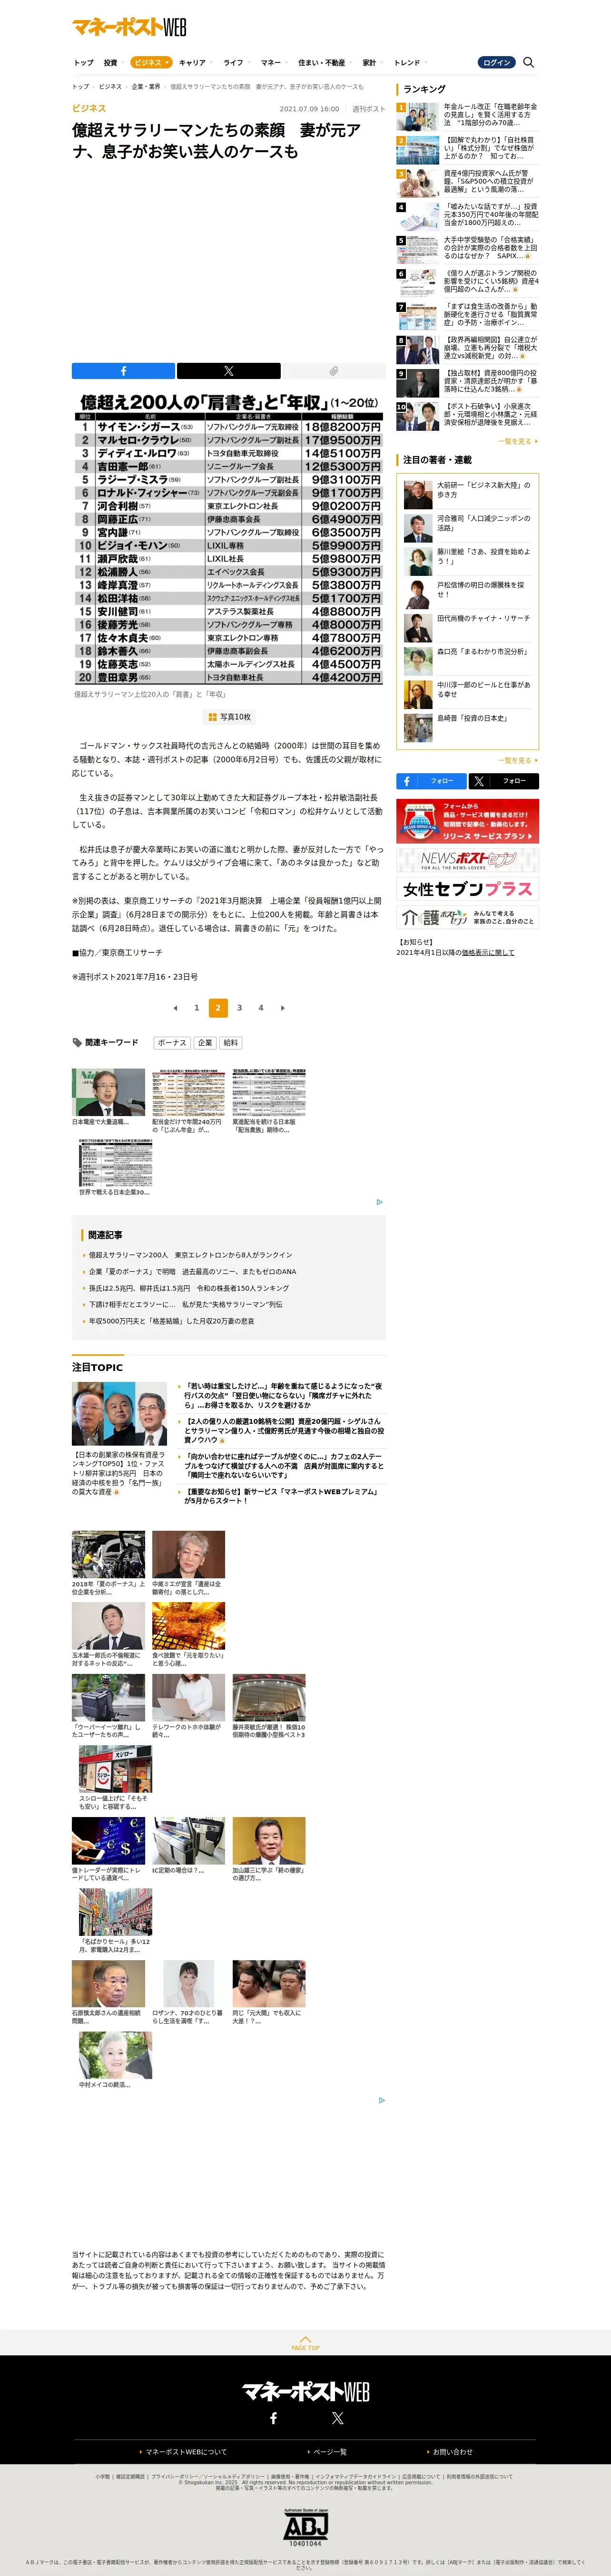Viewport: 611px width, 2576px height.
Task: Copy link using paperclip button
Action: point(333,371)
